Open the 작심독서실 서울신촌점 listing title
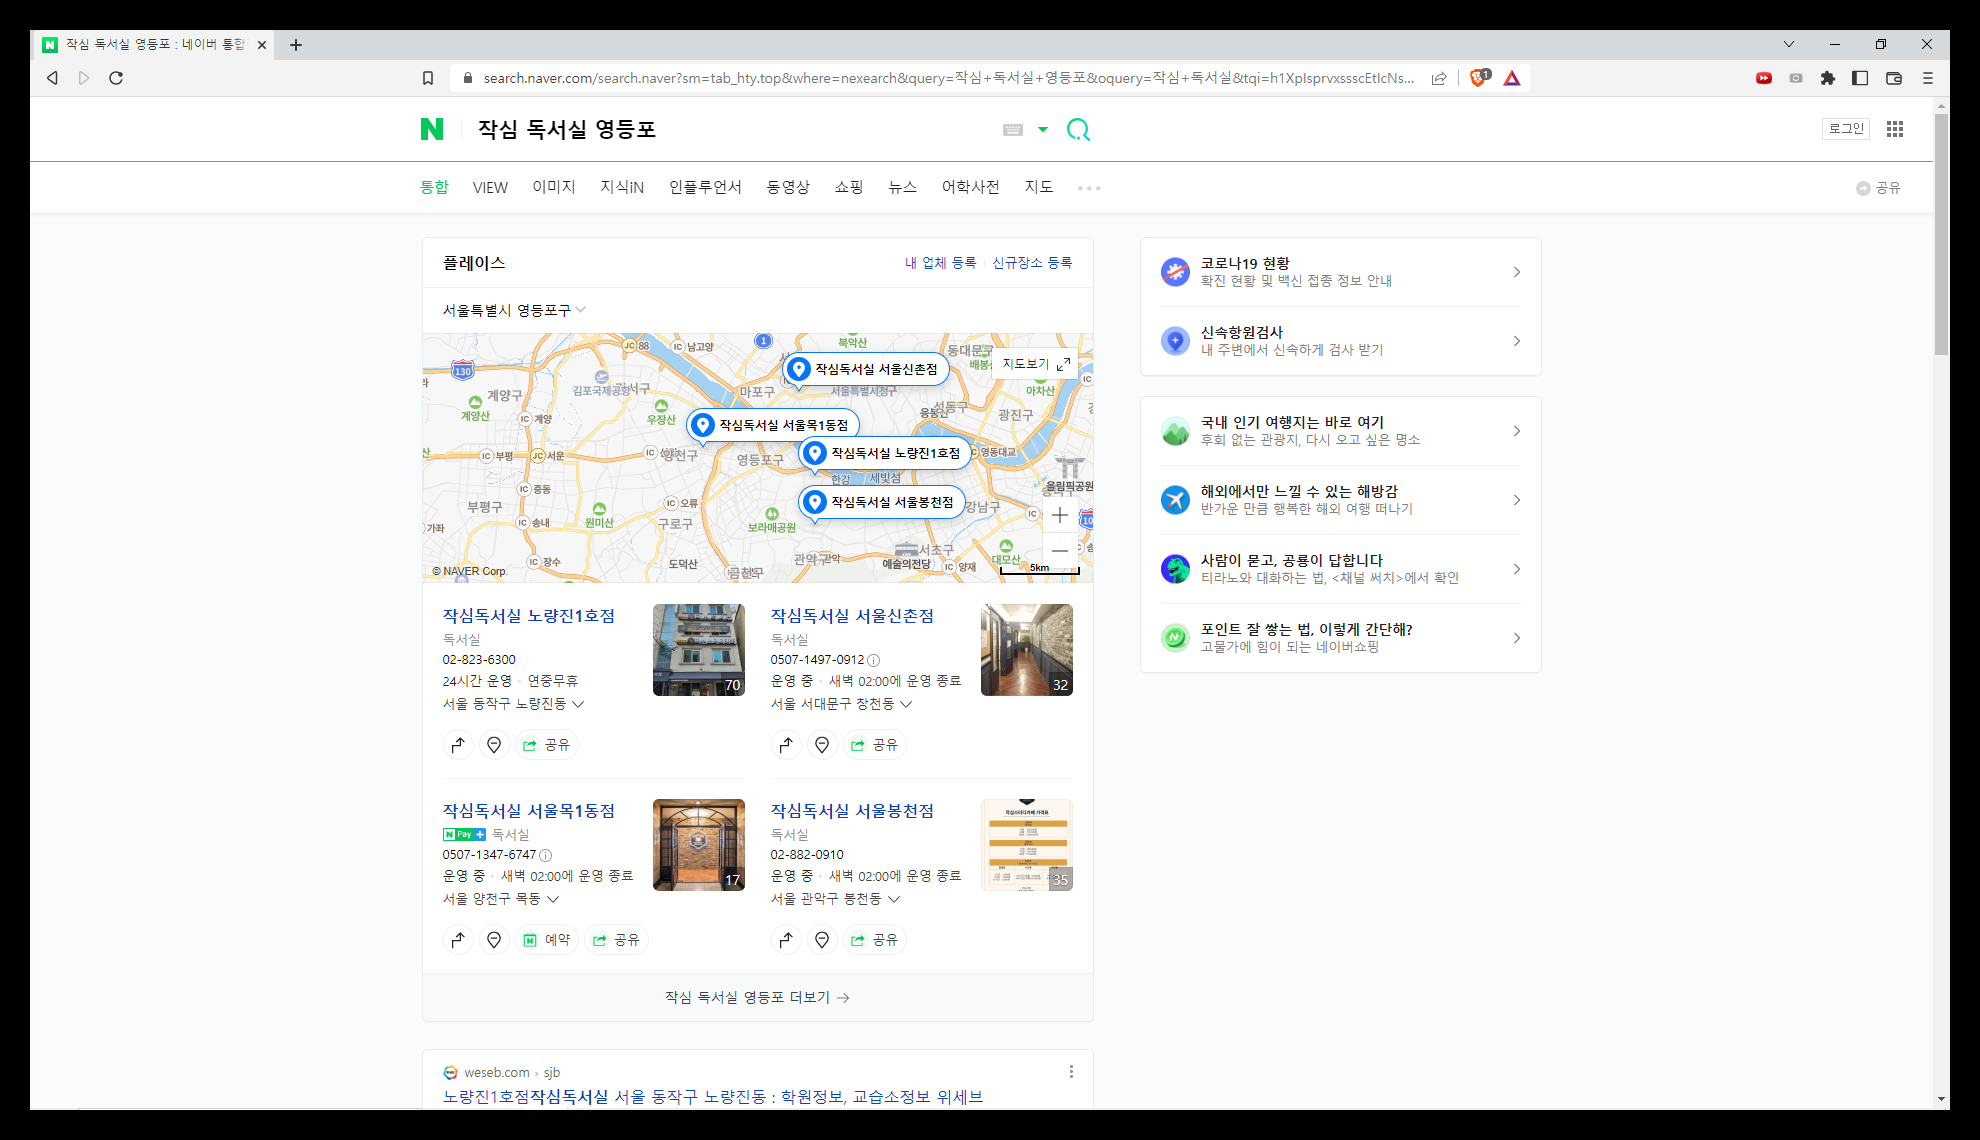 852,616
